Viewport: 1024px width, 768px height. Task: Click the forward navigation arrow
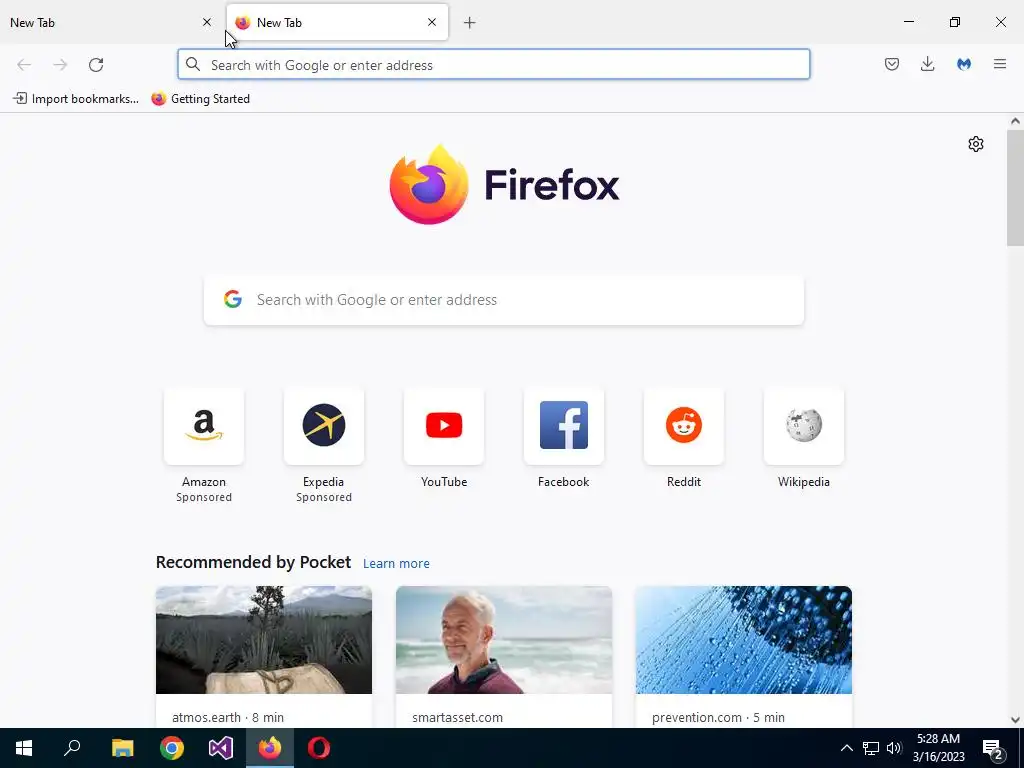click(x=60, y=65)
